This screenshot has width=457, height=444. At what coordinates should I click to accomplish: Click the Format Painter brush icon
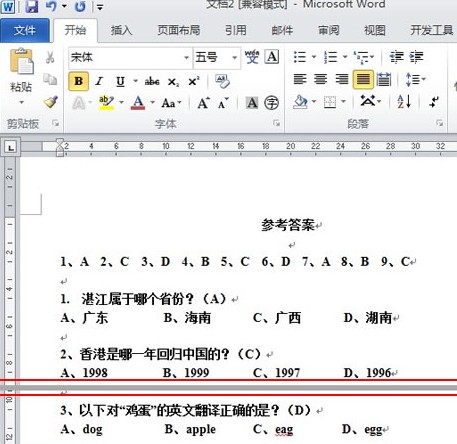(x=51, y=102)
